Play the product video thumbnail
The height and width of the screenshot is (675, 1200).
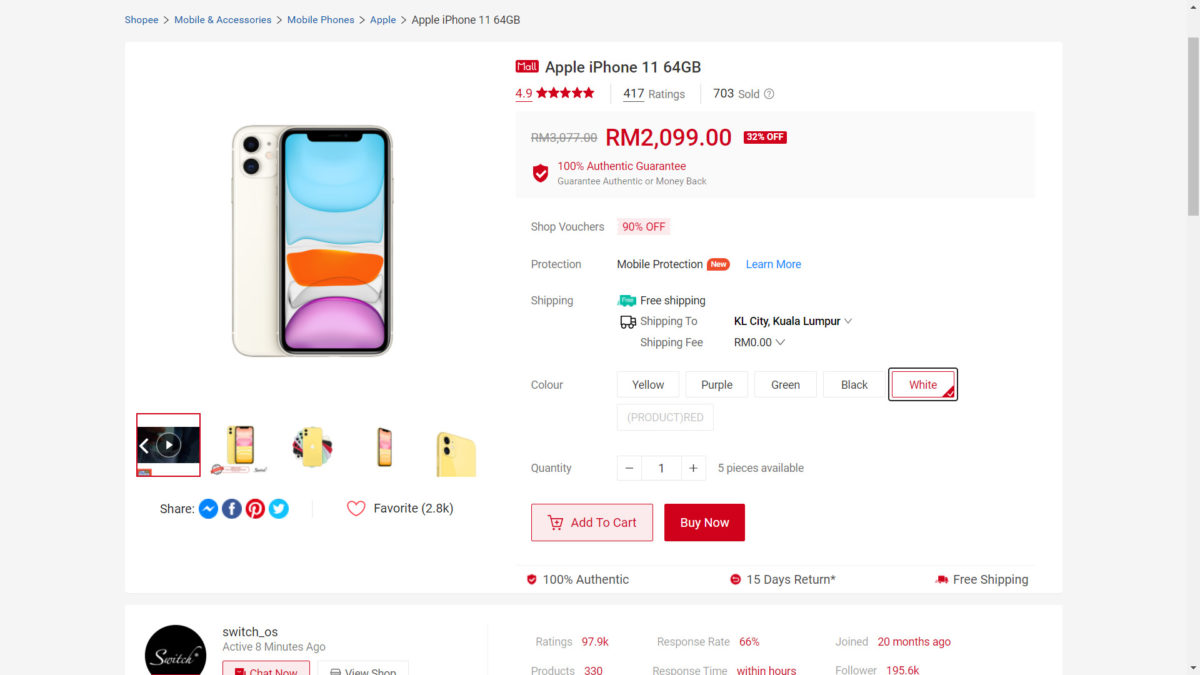(169, 445)
